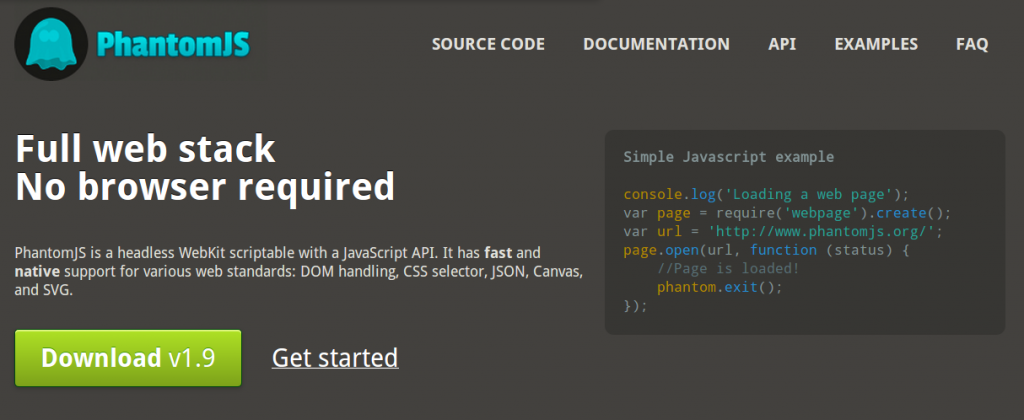
Task: Open the EXAMPLES navigation link
Action: (876, 44)
